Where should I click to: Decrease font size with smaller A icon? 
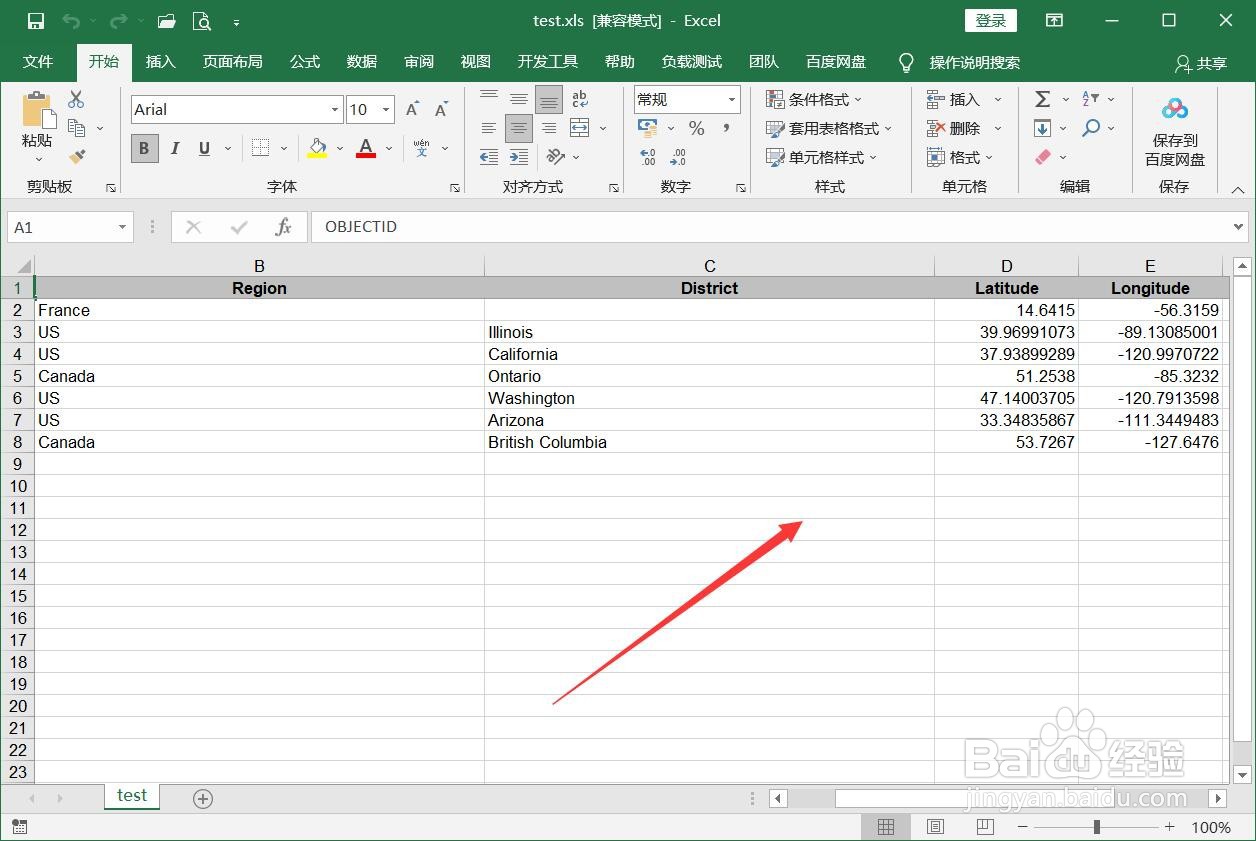click(x=441, y=110)
